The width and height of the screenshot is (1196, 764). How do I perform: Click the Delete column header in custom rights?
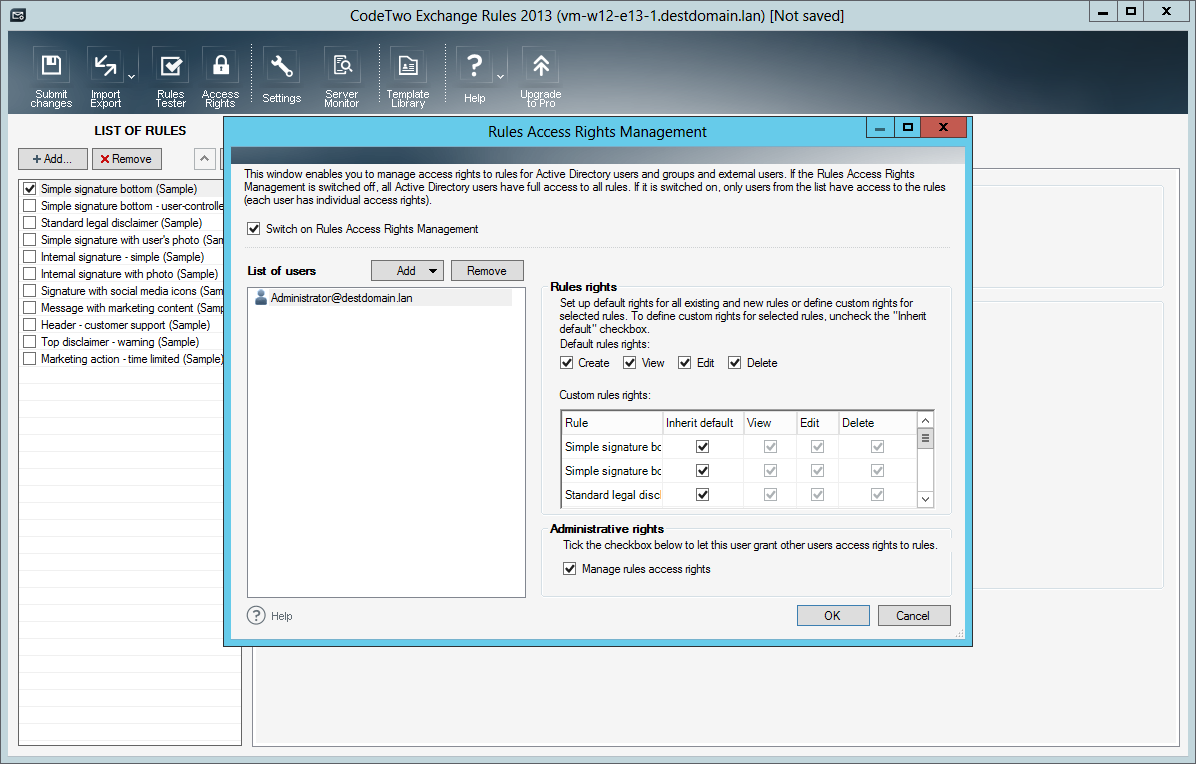coord(876,422)
